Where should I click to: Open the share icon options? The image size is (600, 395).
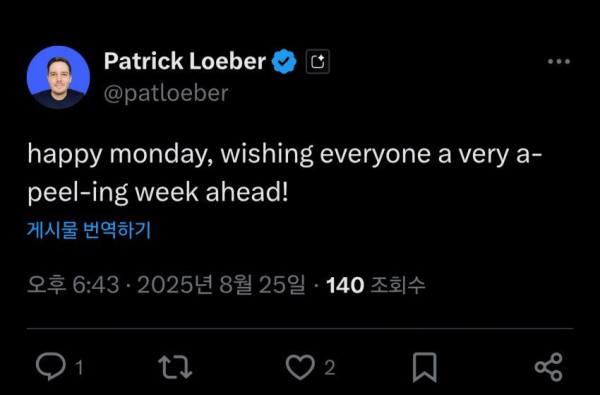click(x=549, y=367)
